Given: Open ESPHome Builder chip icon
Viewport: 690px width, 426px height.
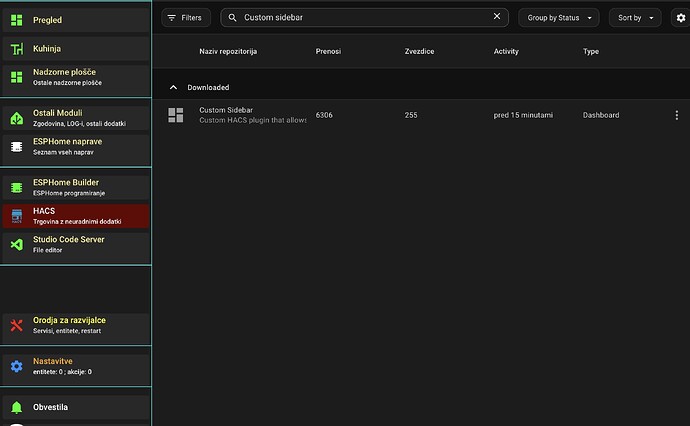Looking at the screenshot, I should click(x=17, y=187).
